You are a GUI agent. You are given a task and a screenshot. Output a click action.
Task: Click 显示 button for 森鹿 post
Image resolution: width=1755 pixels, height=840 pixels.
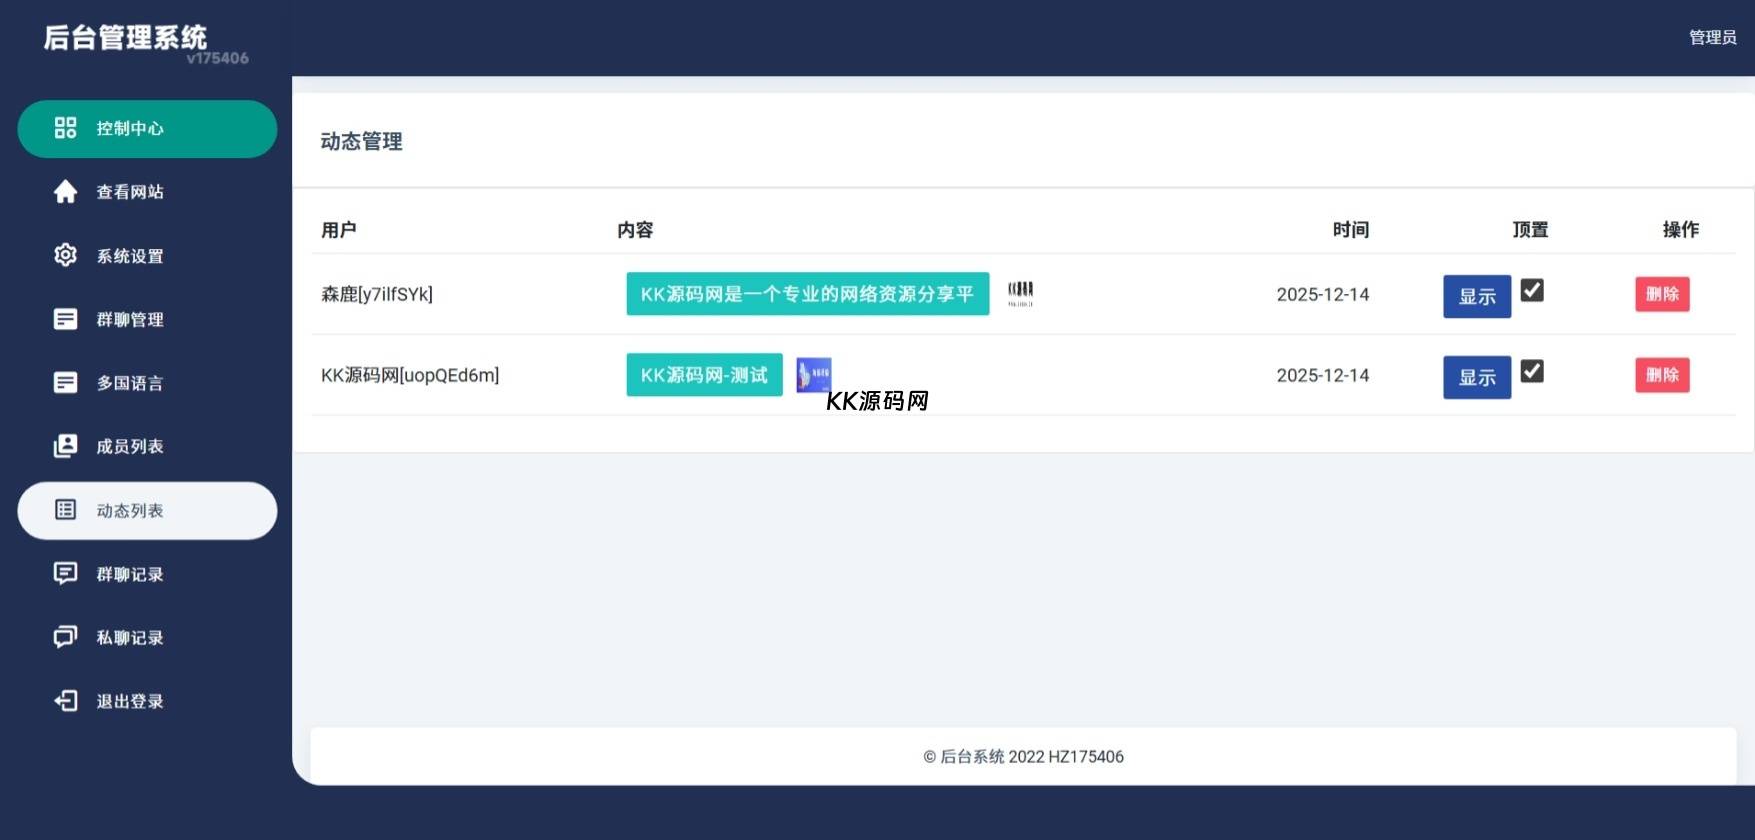(x=1476, y=296)
